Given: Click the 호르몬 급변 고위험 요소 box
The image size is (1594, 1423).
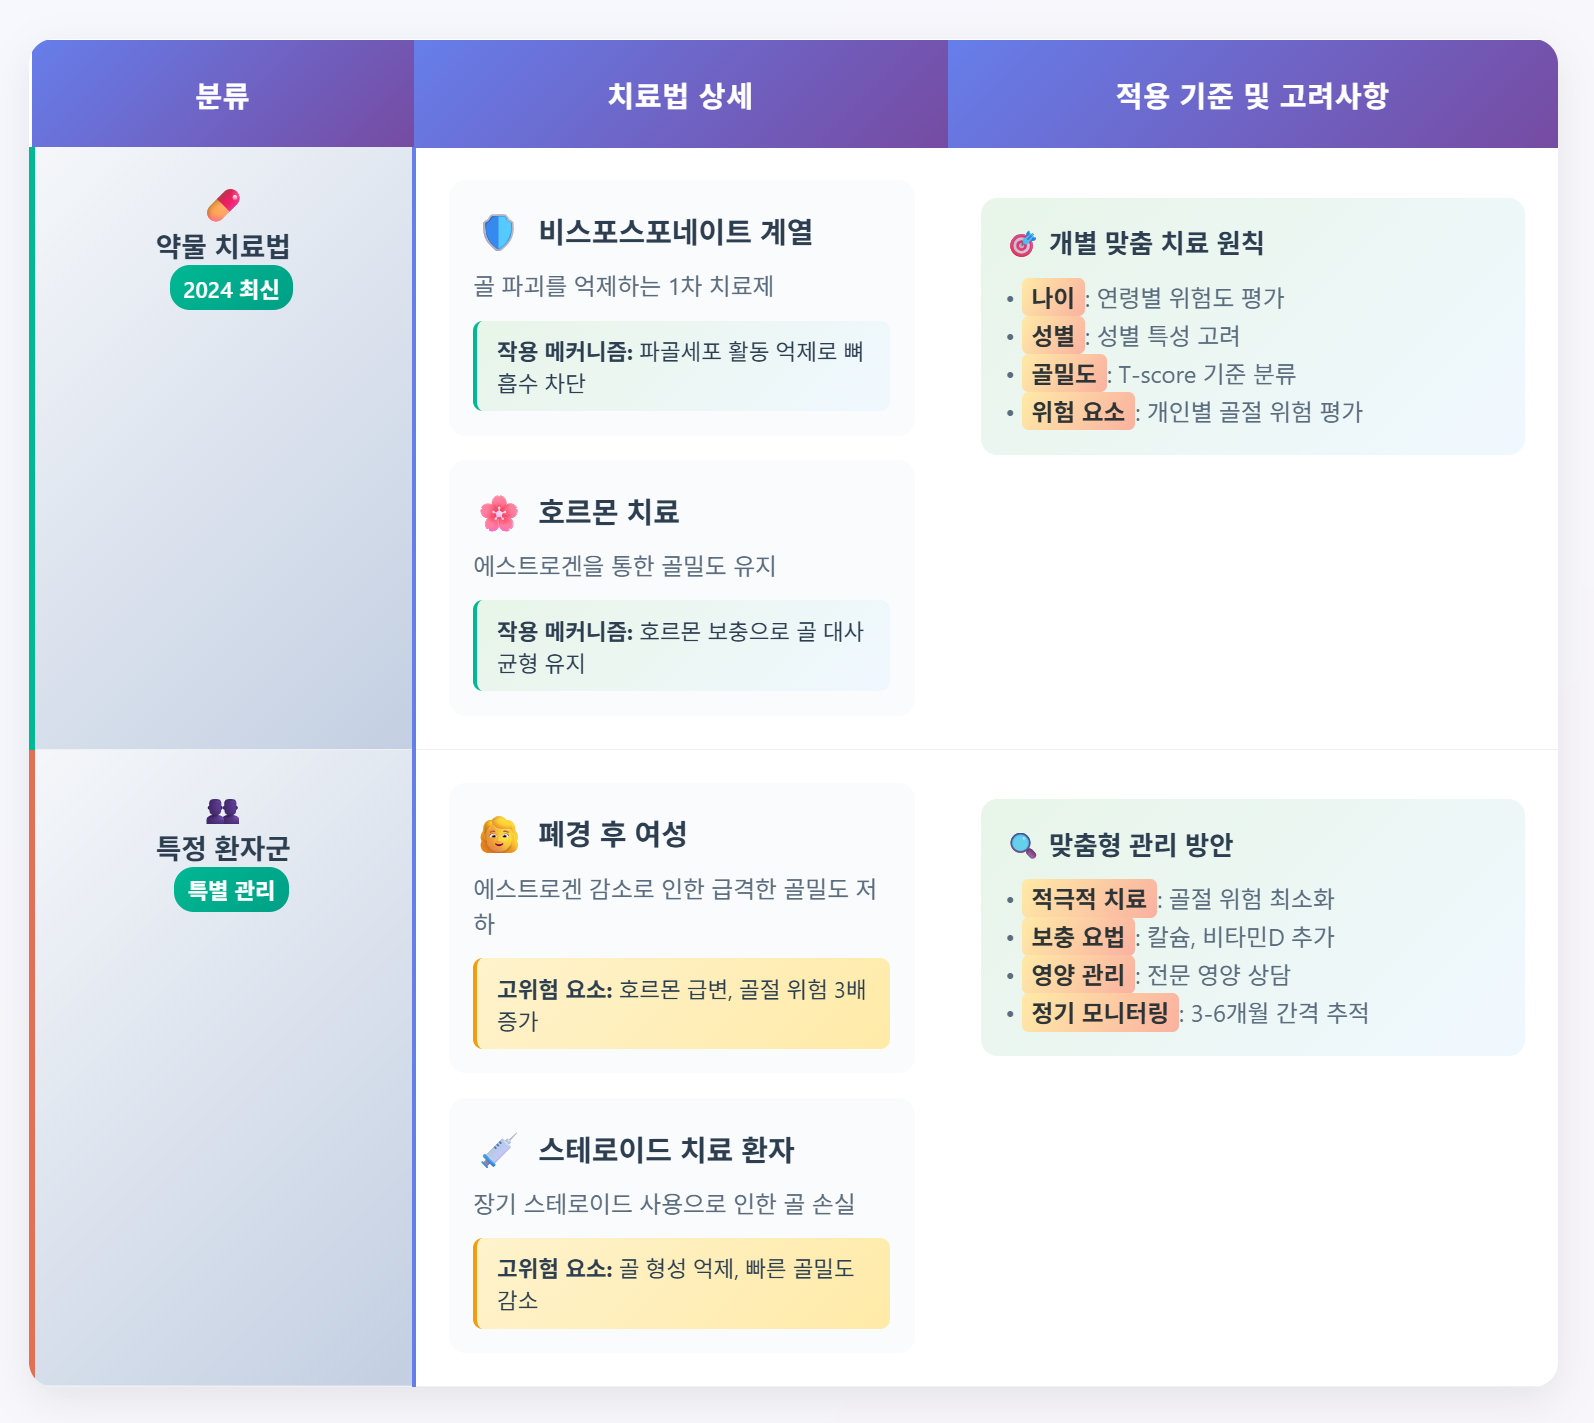Looking at the screenshot, I should pyautogui.click(x=682, y=1004).
